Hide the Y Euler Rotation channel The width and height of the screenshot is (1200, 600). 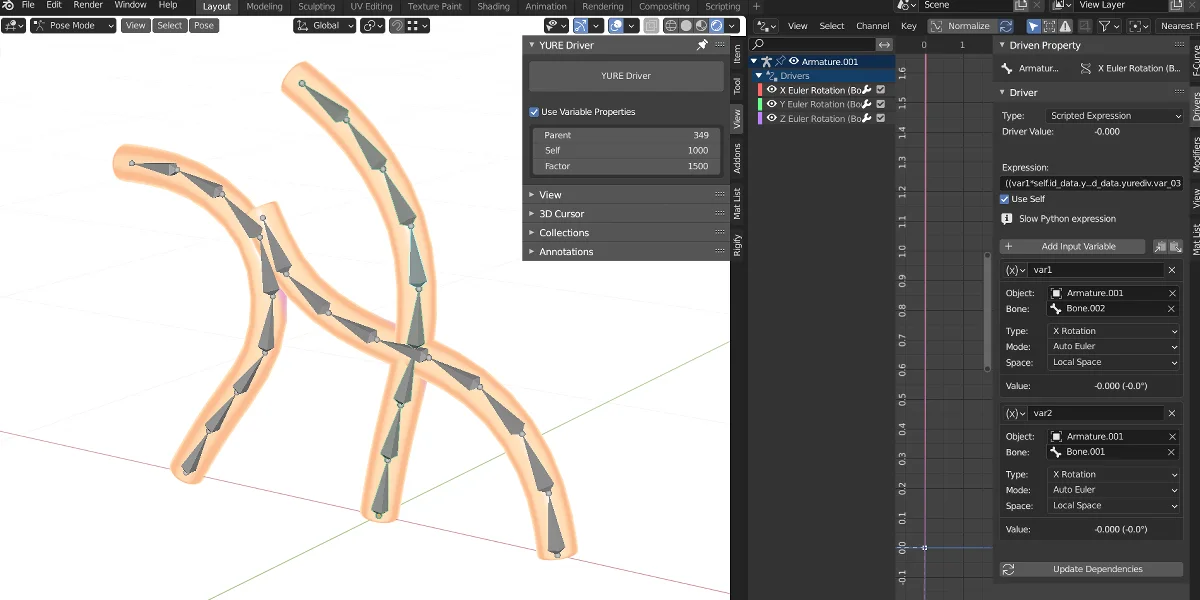771,104
